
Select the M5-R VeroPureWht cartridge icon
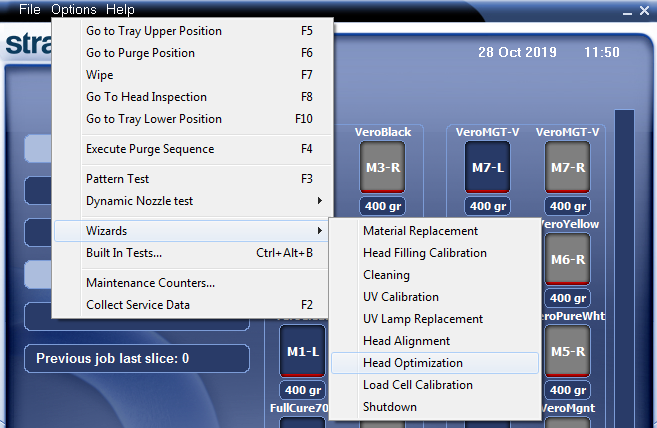point(568,351)
